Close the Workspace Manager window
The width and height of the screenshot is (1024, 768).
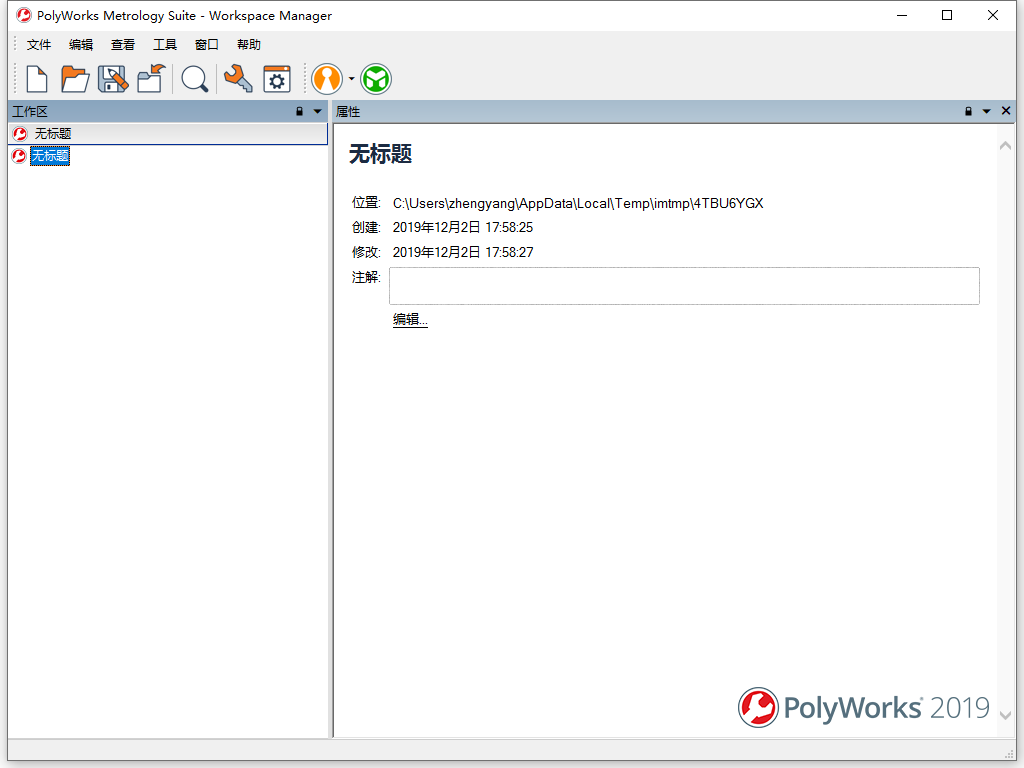coord(993,15)
